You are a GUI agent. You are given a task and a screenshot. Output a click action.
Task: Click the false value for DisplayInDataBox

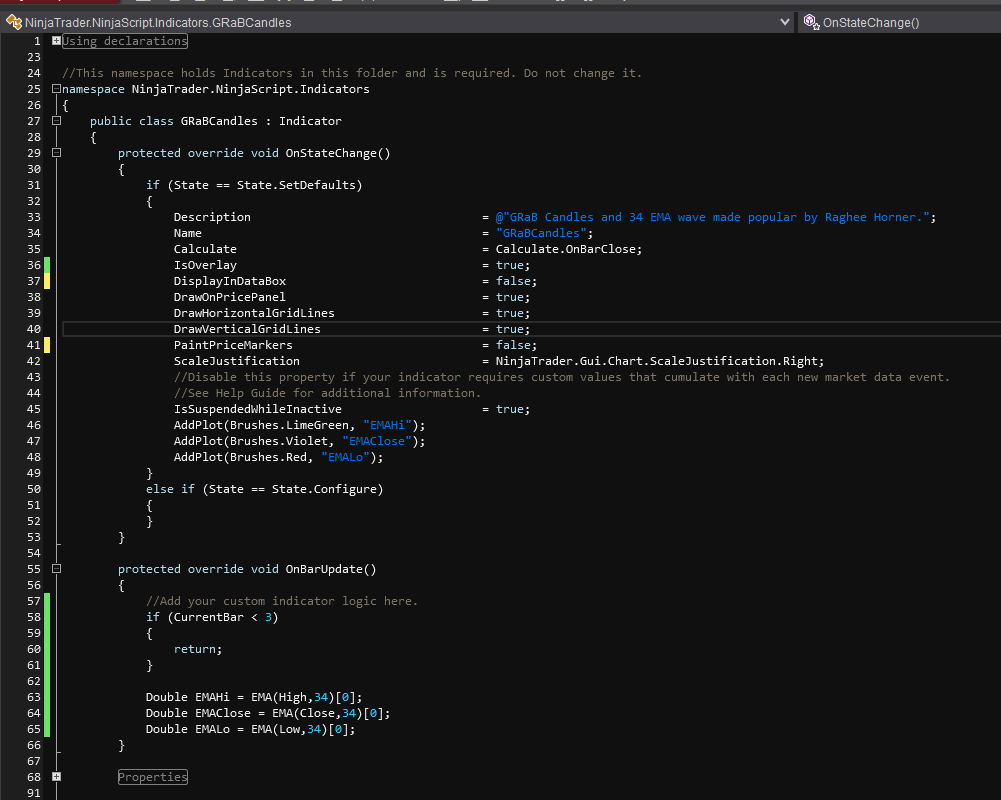pyautogui.click(x=513, y=281)
